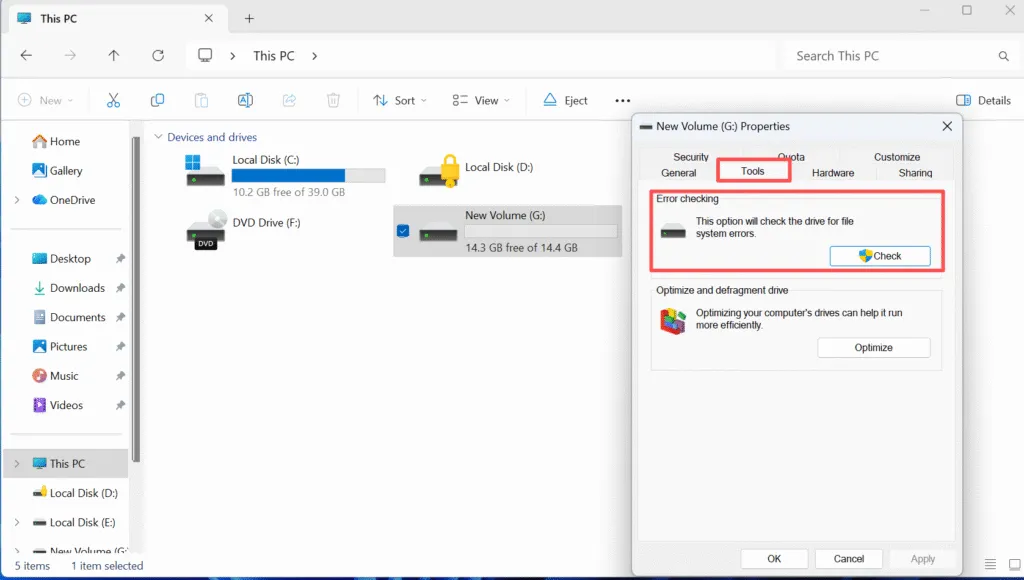This screenshot has width=1024, height=580.
Task: Click the Delete icon in the toolbar
Action: click(x=333, y=100)
